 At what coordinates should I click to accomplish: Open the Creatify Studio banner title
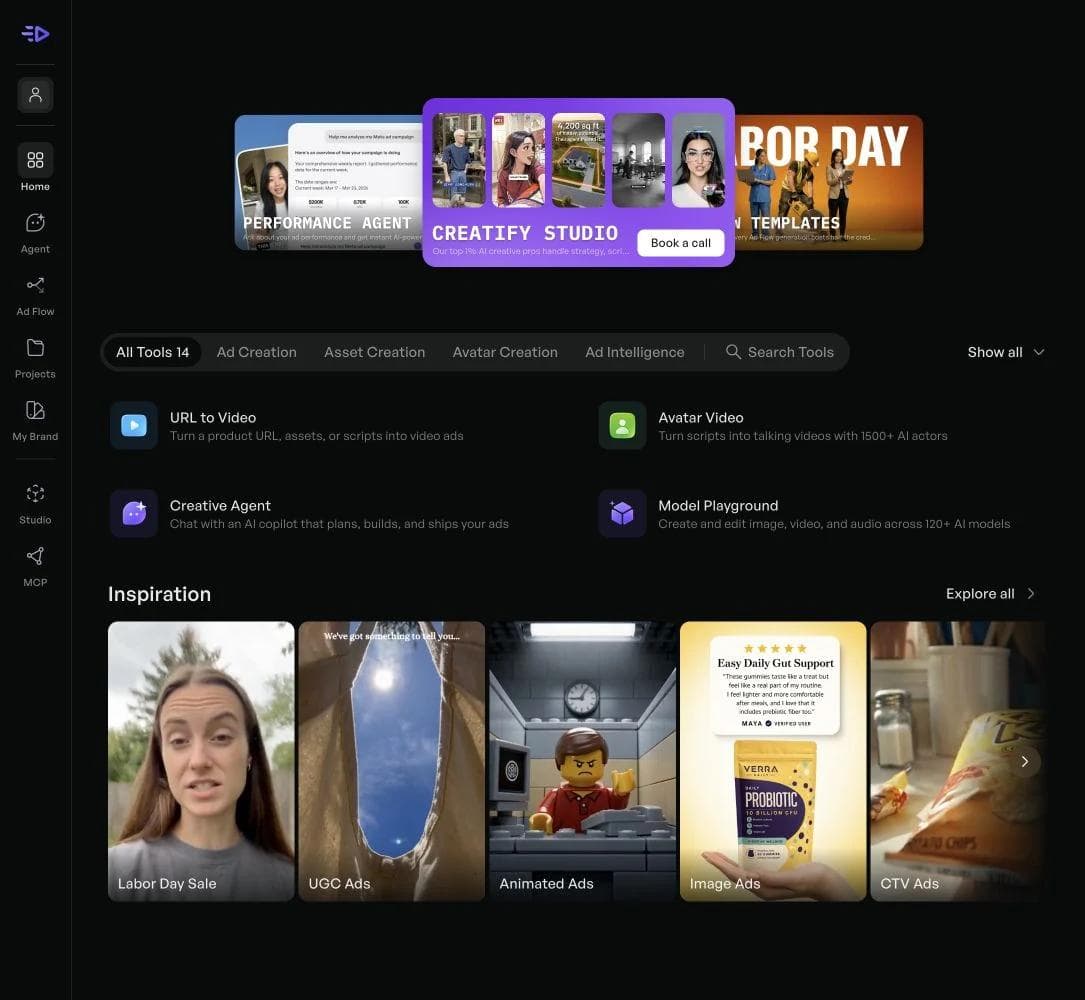click(x=525, y=233)
